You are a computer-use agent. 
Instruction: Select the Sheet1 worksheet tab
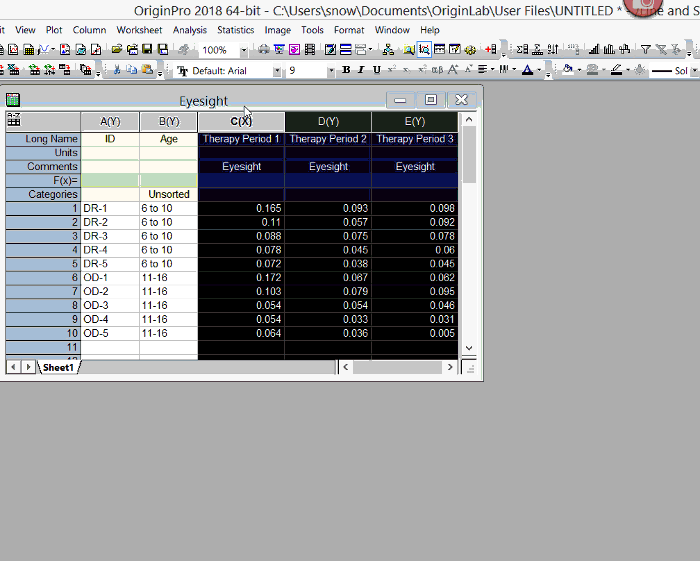(58, 368)
